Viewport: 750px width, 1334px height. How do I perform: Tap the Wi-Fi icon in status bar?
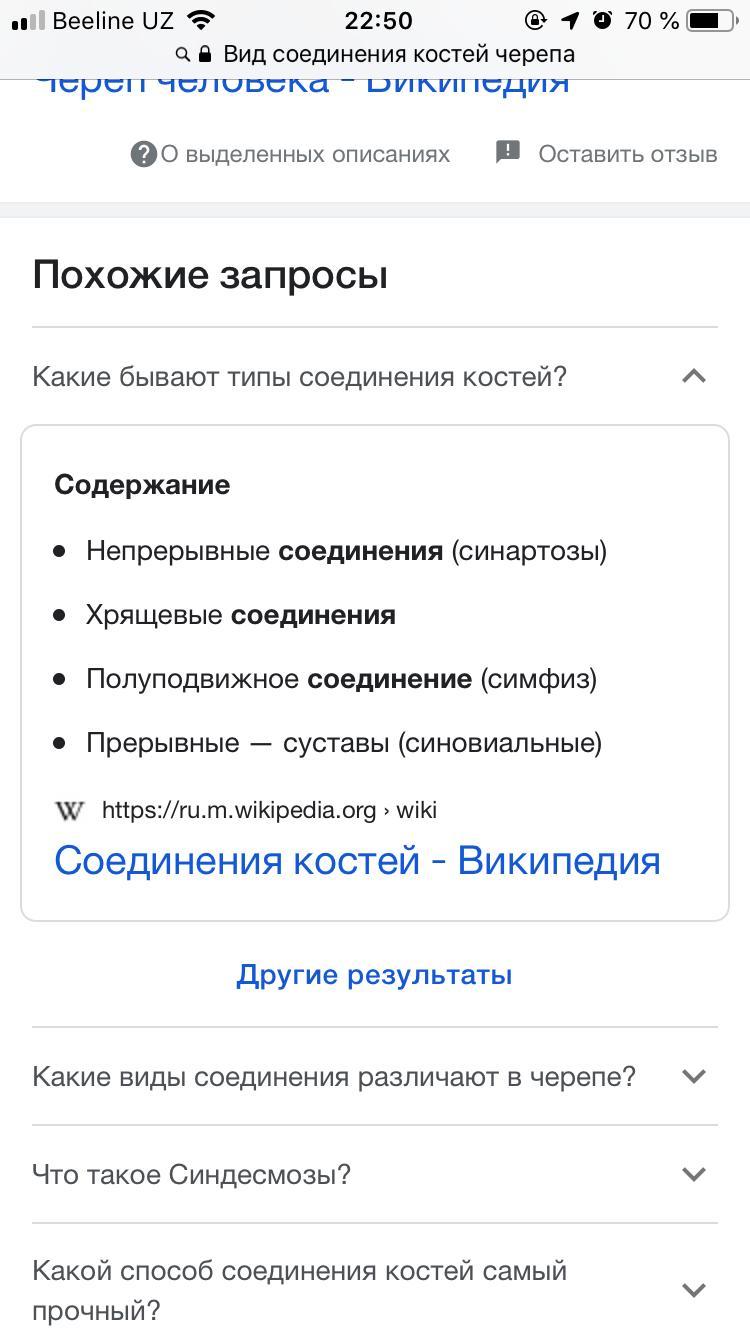point(202,20)
